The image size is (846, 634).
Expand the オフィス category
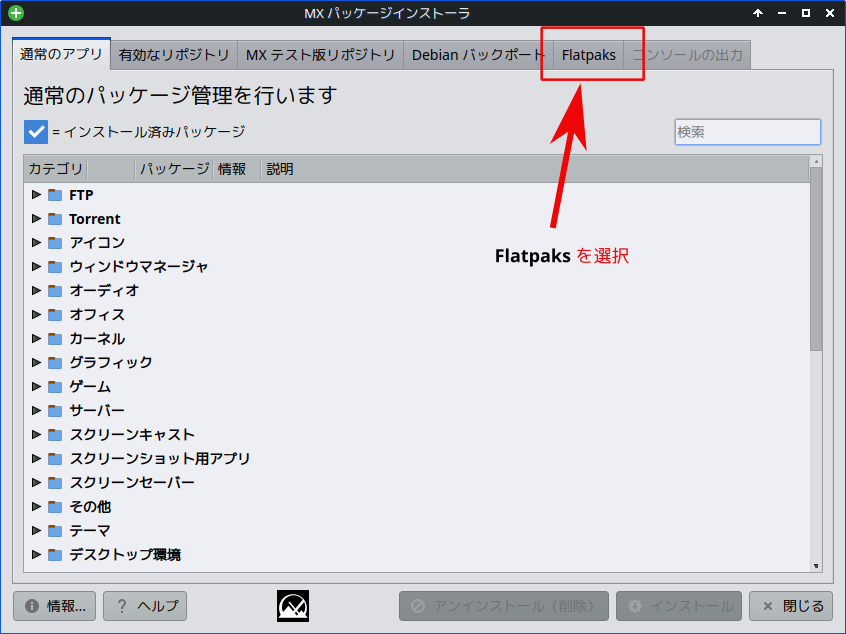36,315
